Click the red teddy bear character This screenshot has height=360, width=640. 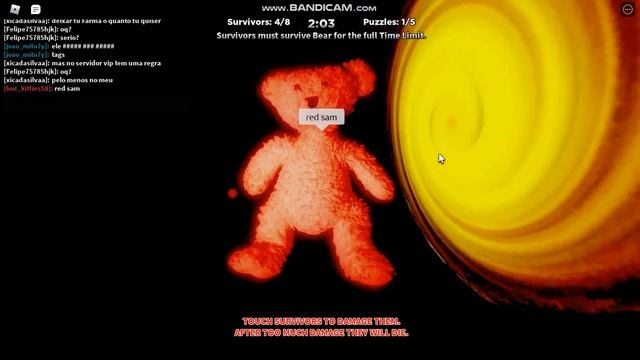312,176
